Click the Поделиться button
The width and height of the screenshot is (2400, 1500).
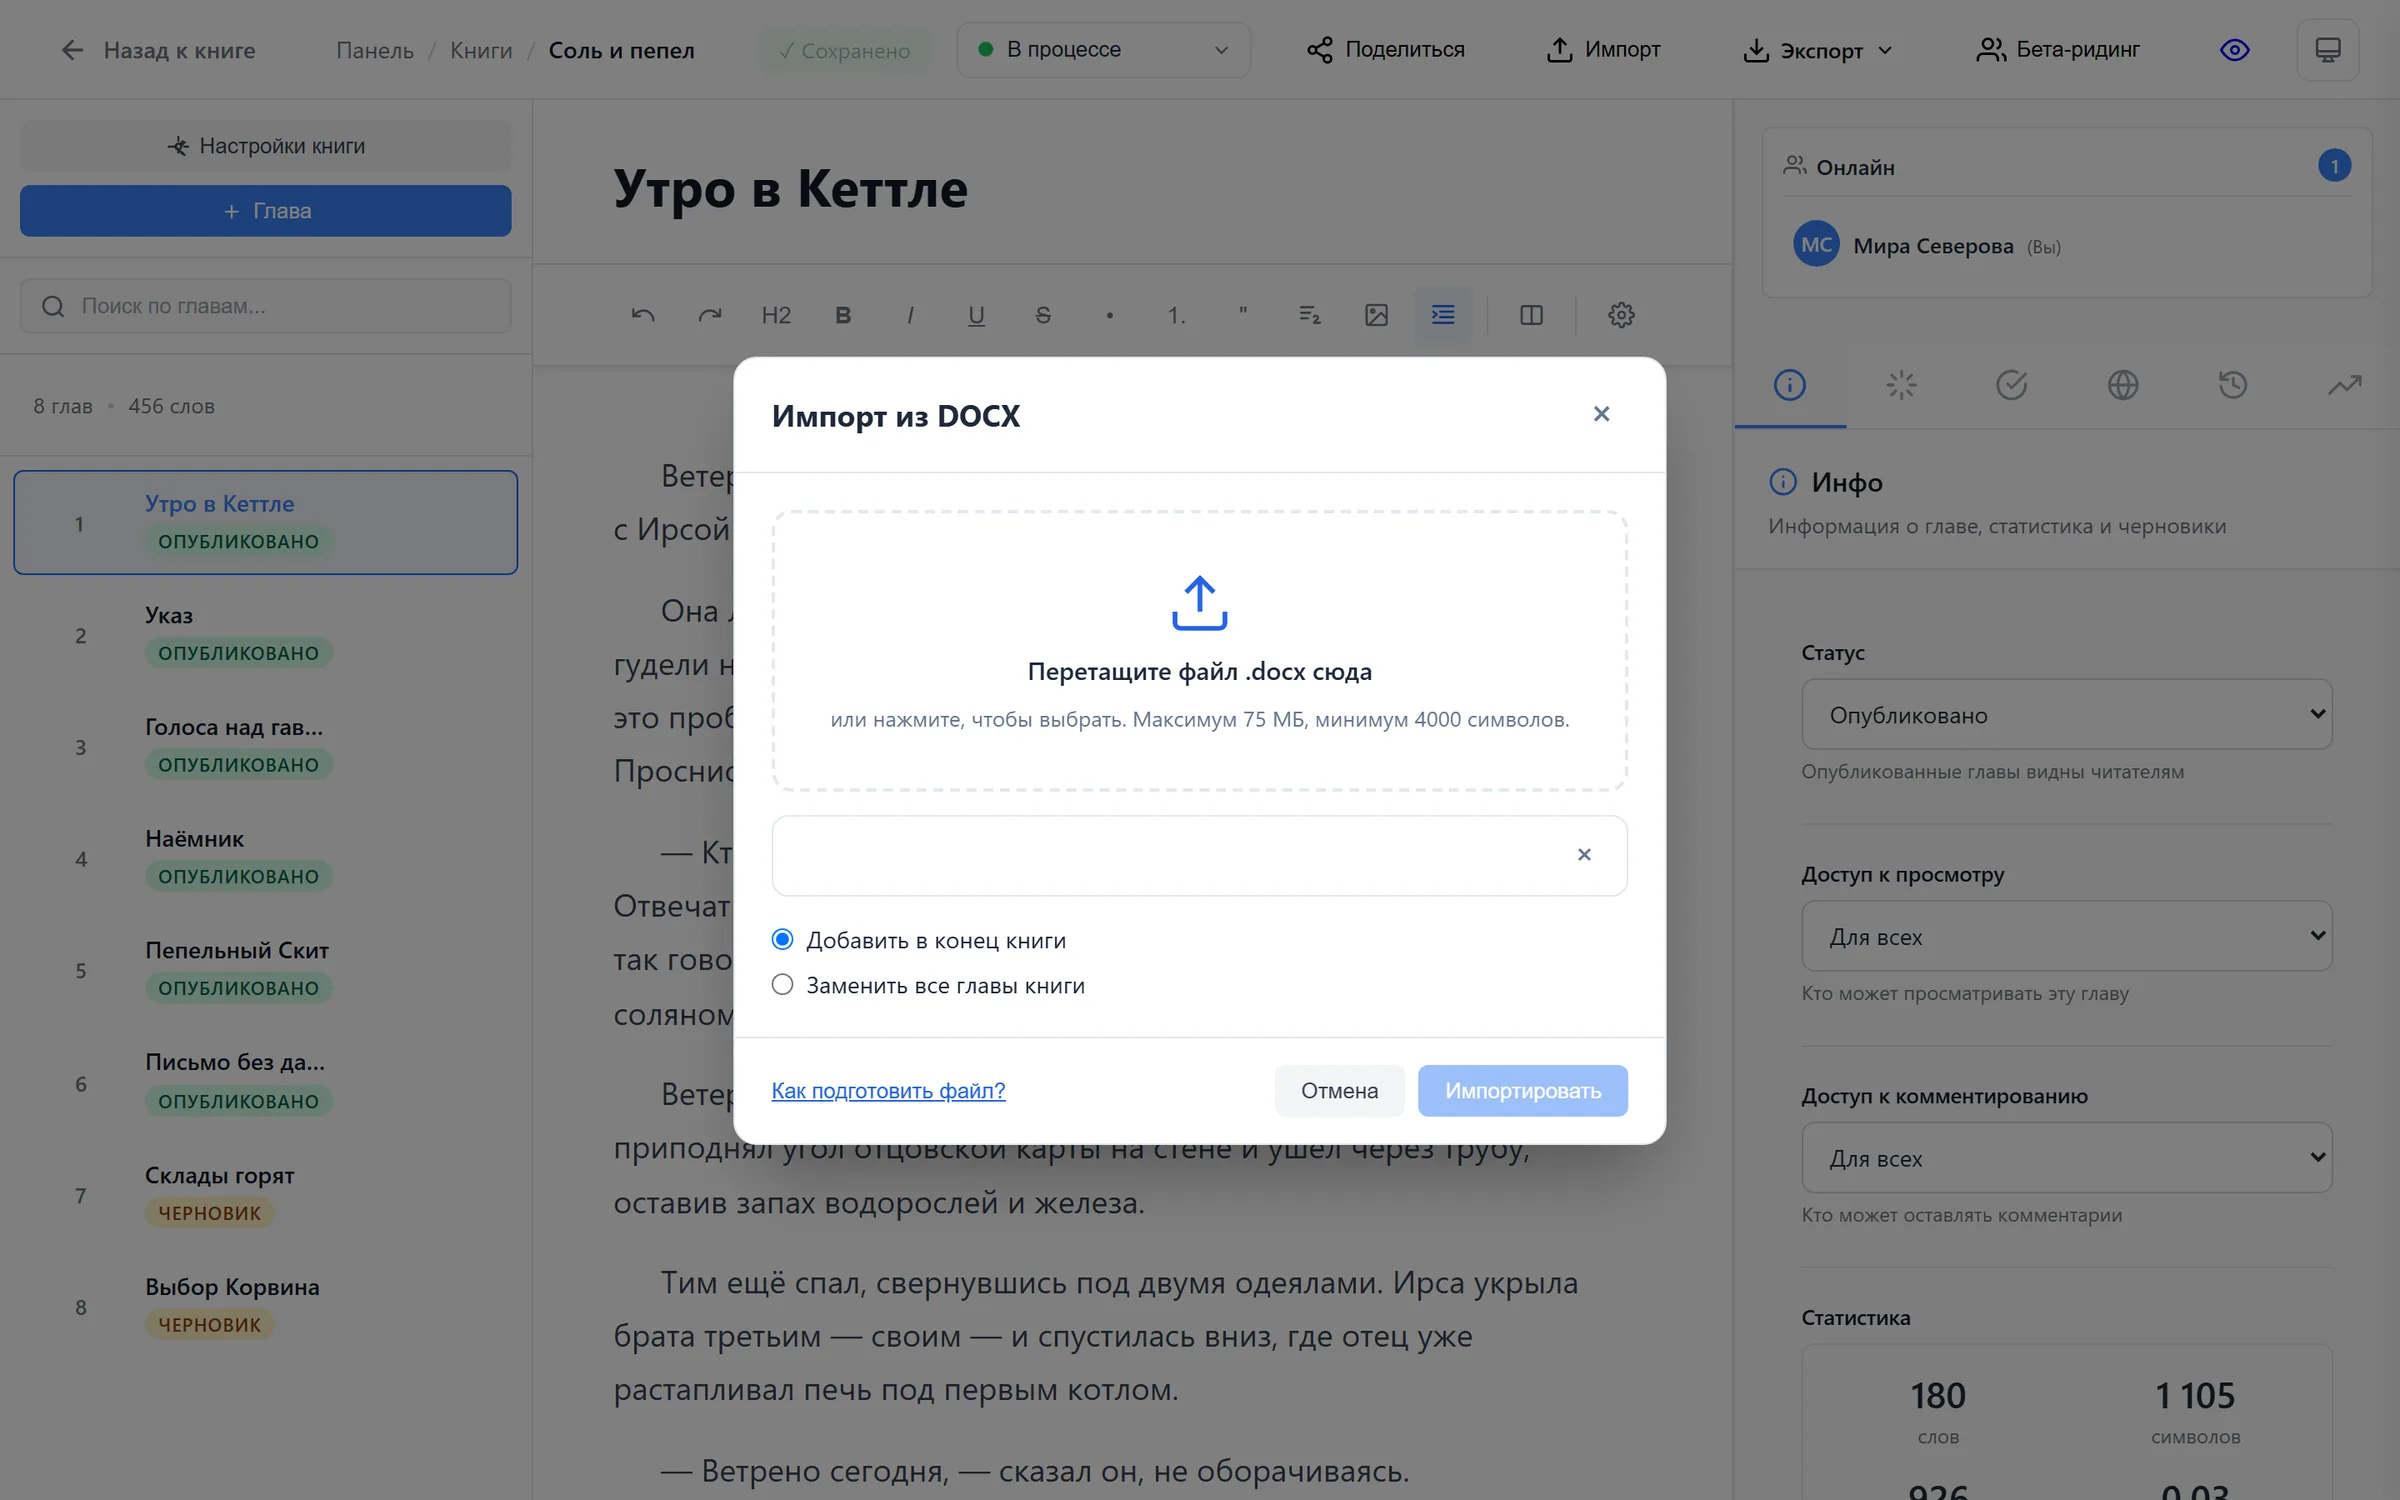pyautogui.click(x=1385, y=50)
